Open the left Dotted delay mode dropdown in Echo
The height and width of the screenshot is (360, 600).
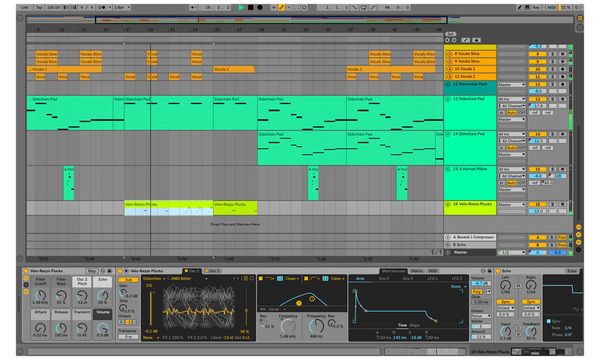tap(505, 308)
